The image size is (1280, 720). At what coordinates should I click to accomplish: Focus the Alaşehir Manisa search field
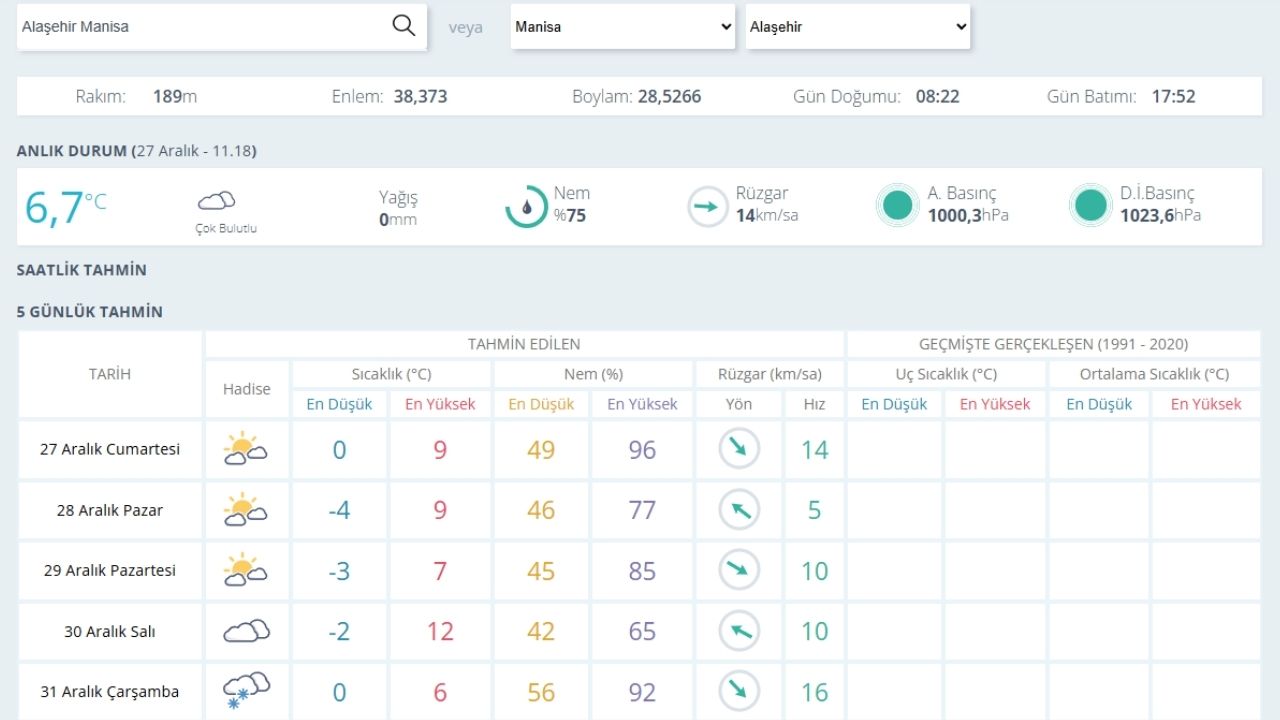click(x=200, y=27)
